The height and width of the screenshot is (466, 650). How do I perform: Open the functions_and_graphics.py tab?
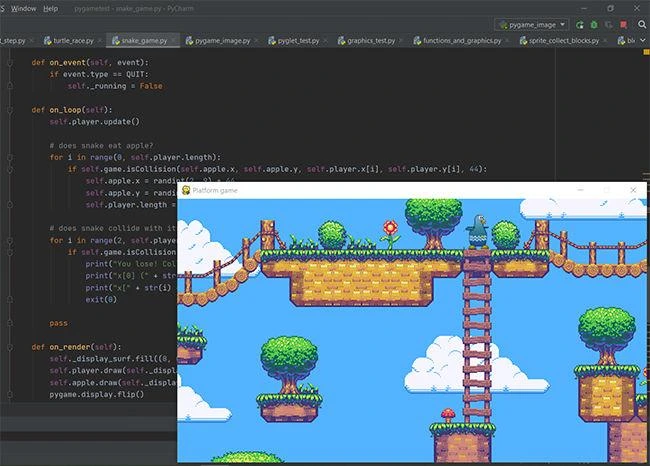(x=462, y=41)
